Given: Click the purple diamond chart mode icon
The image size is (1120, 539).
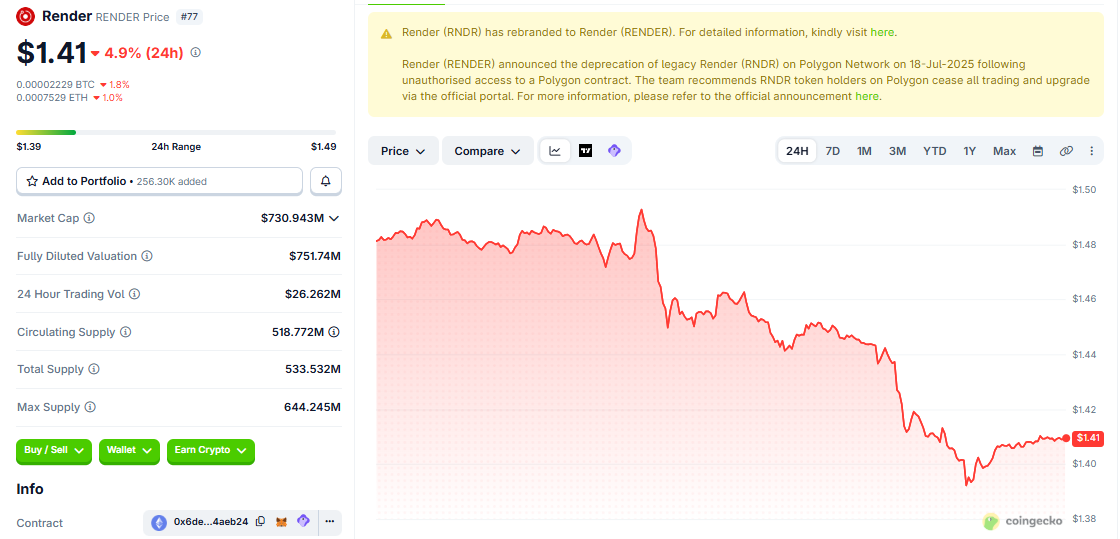Looking at the screenshot, I should (614, 151).
